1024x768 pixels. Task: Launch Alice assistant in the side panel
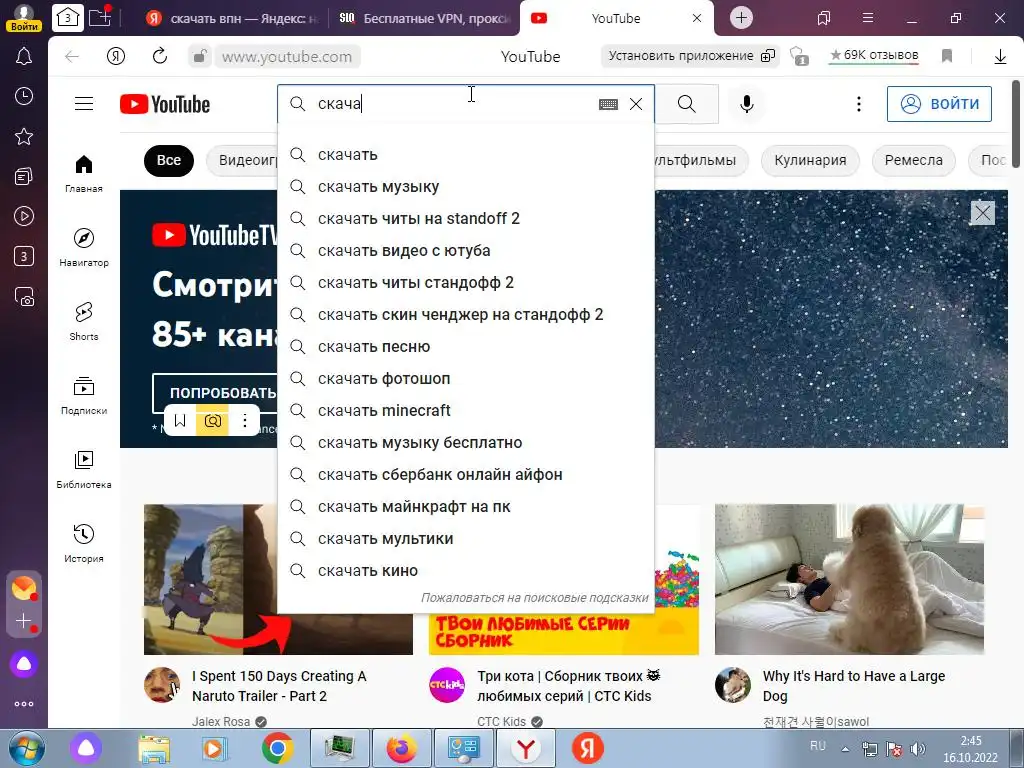click(24, 664)
